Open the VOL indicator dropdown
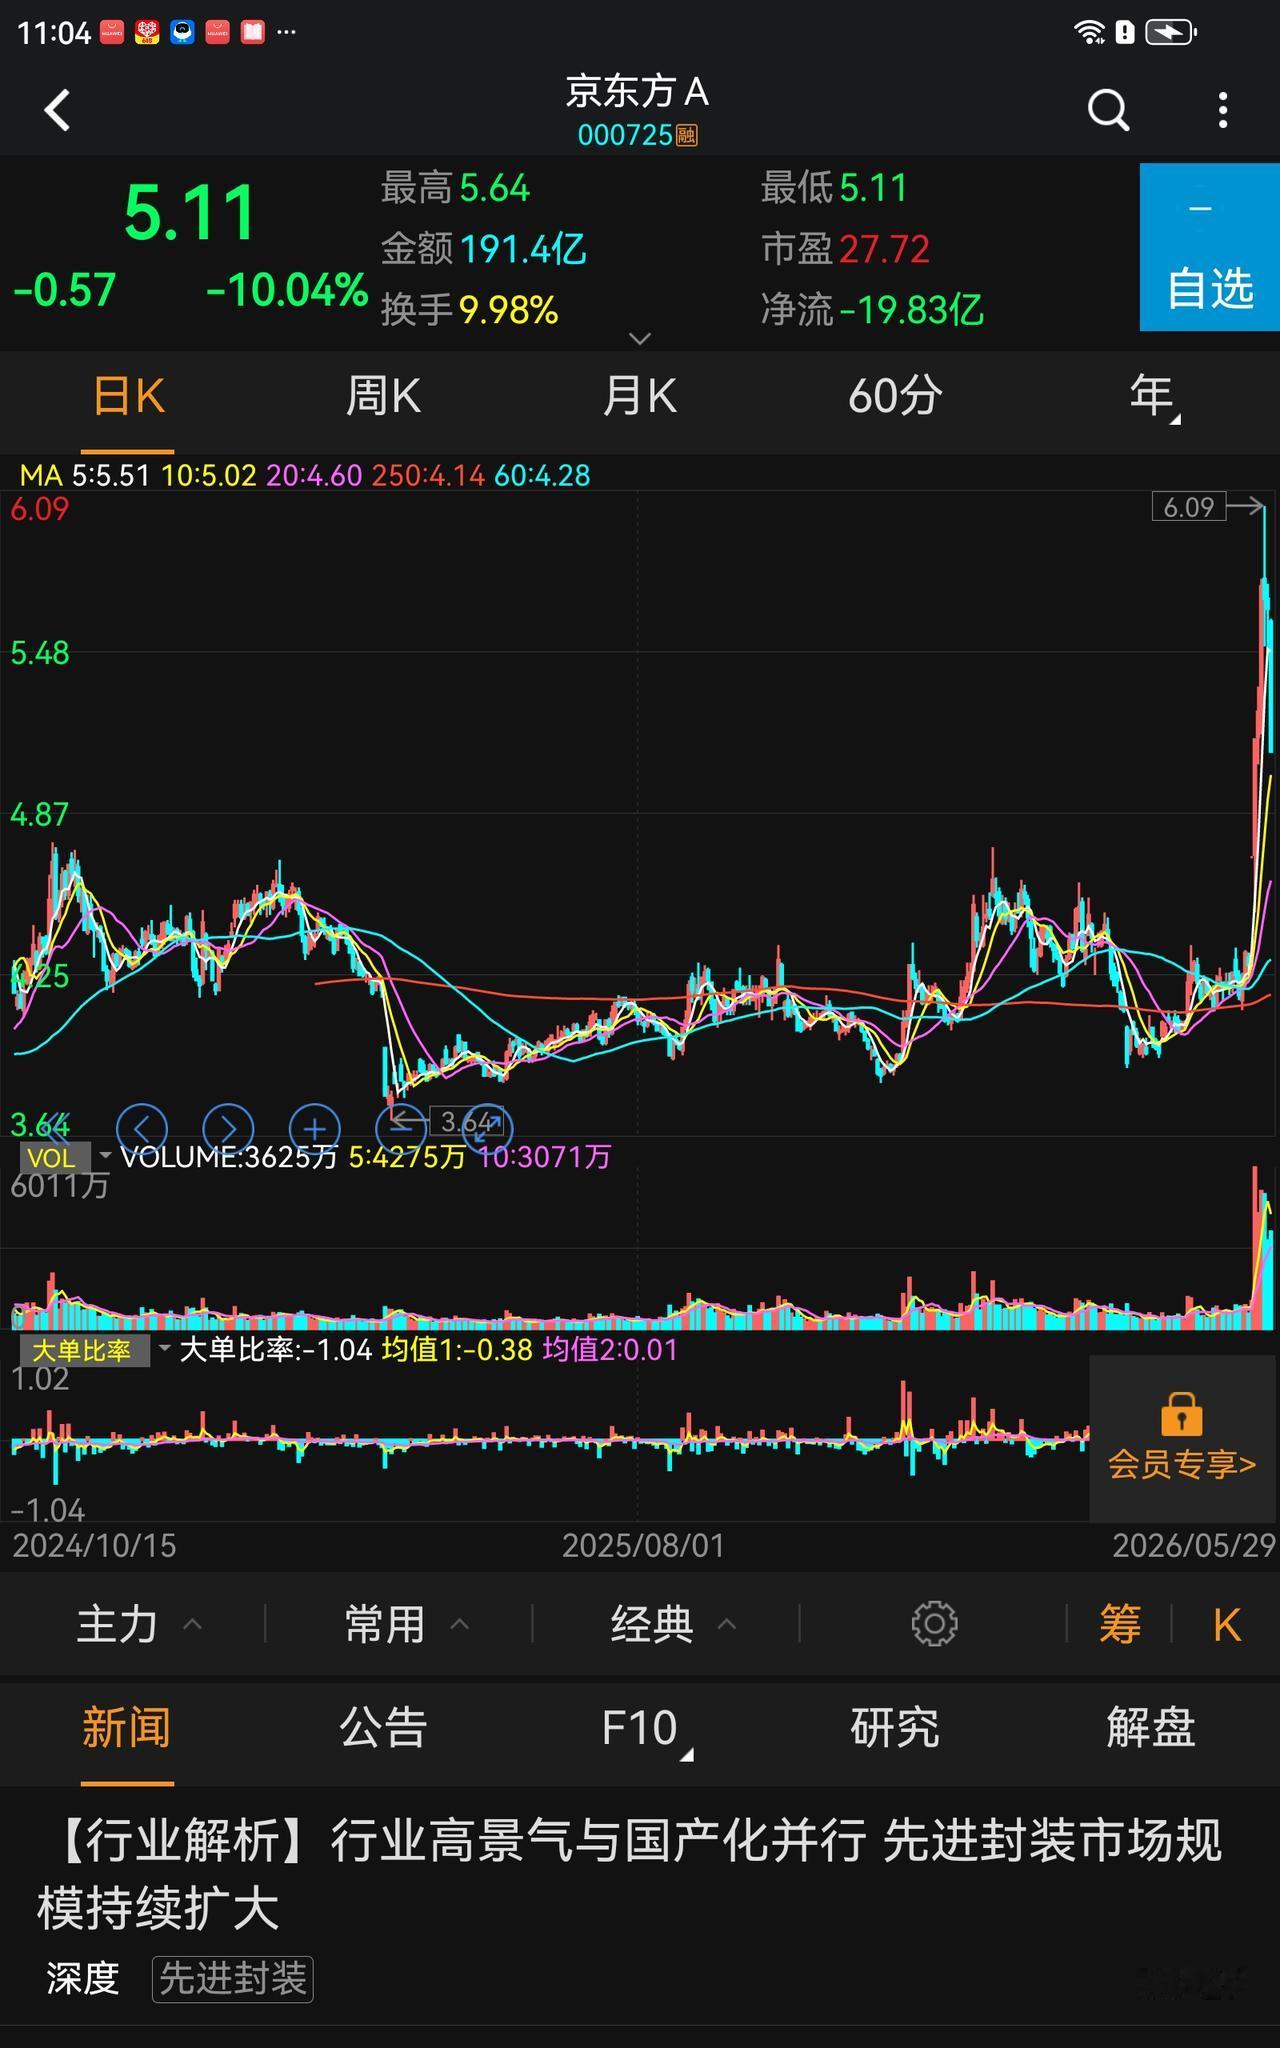Image resolution: width=1280 pixels, height=2048 pixels. pos(65,1158)
